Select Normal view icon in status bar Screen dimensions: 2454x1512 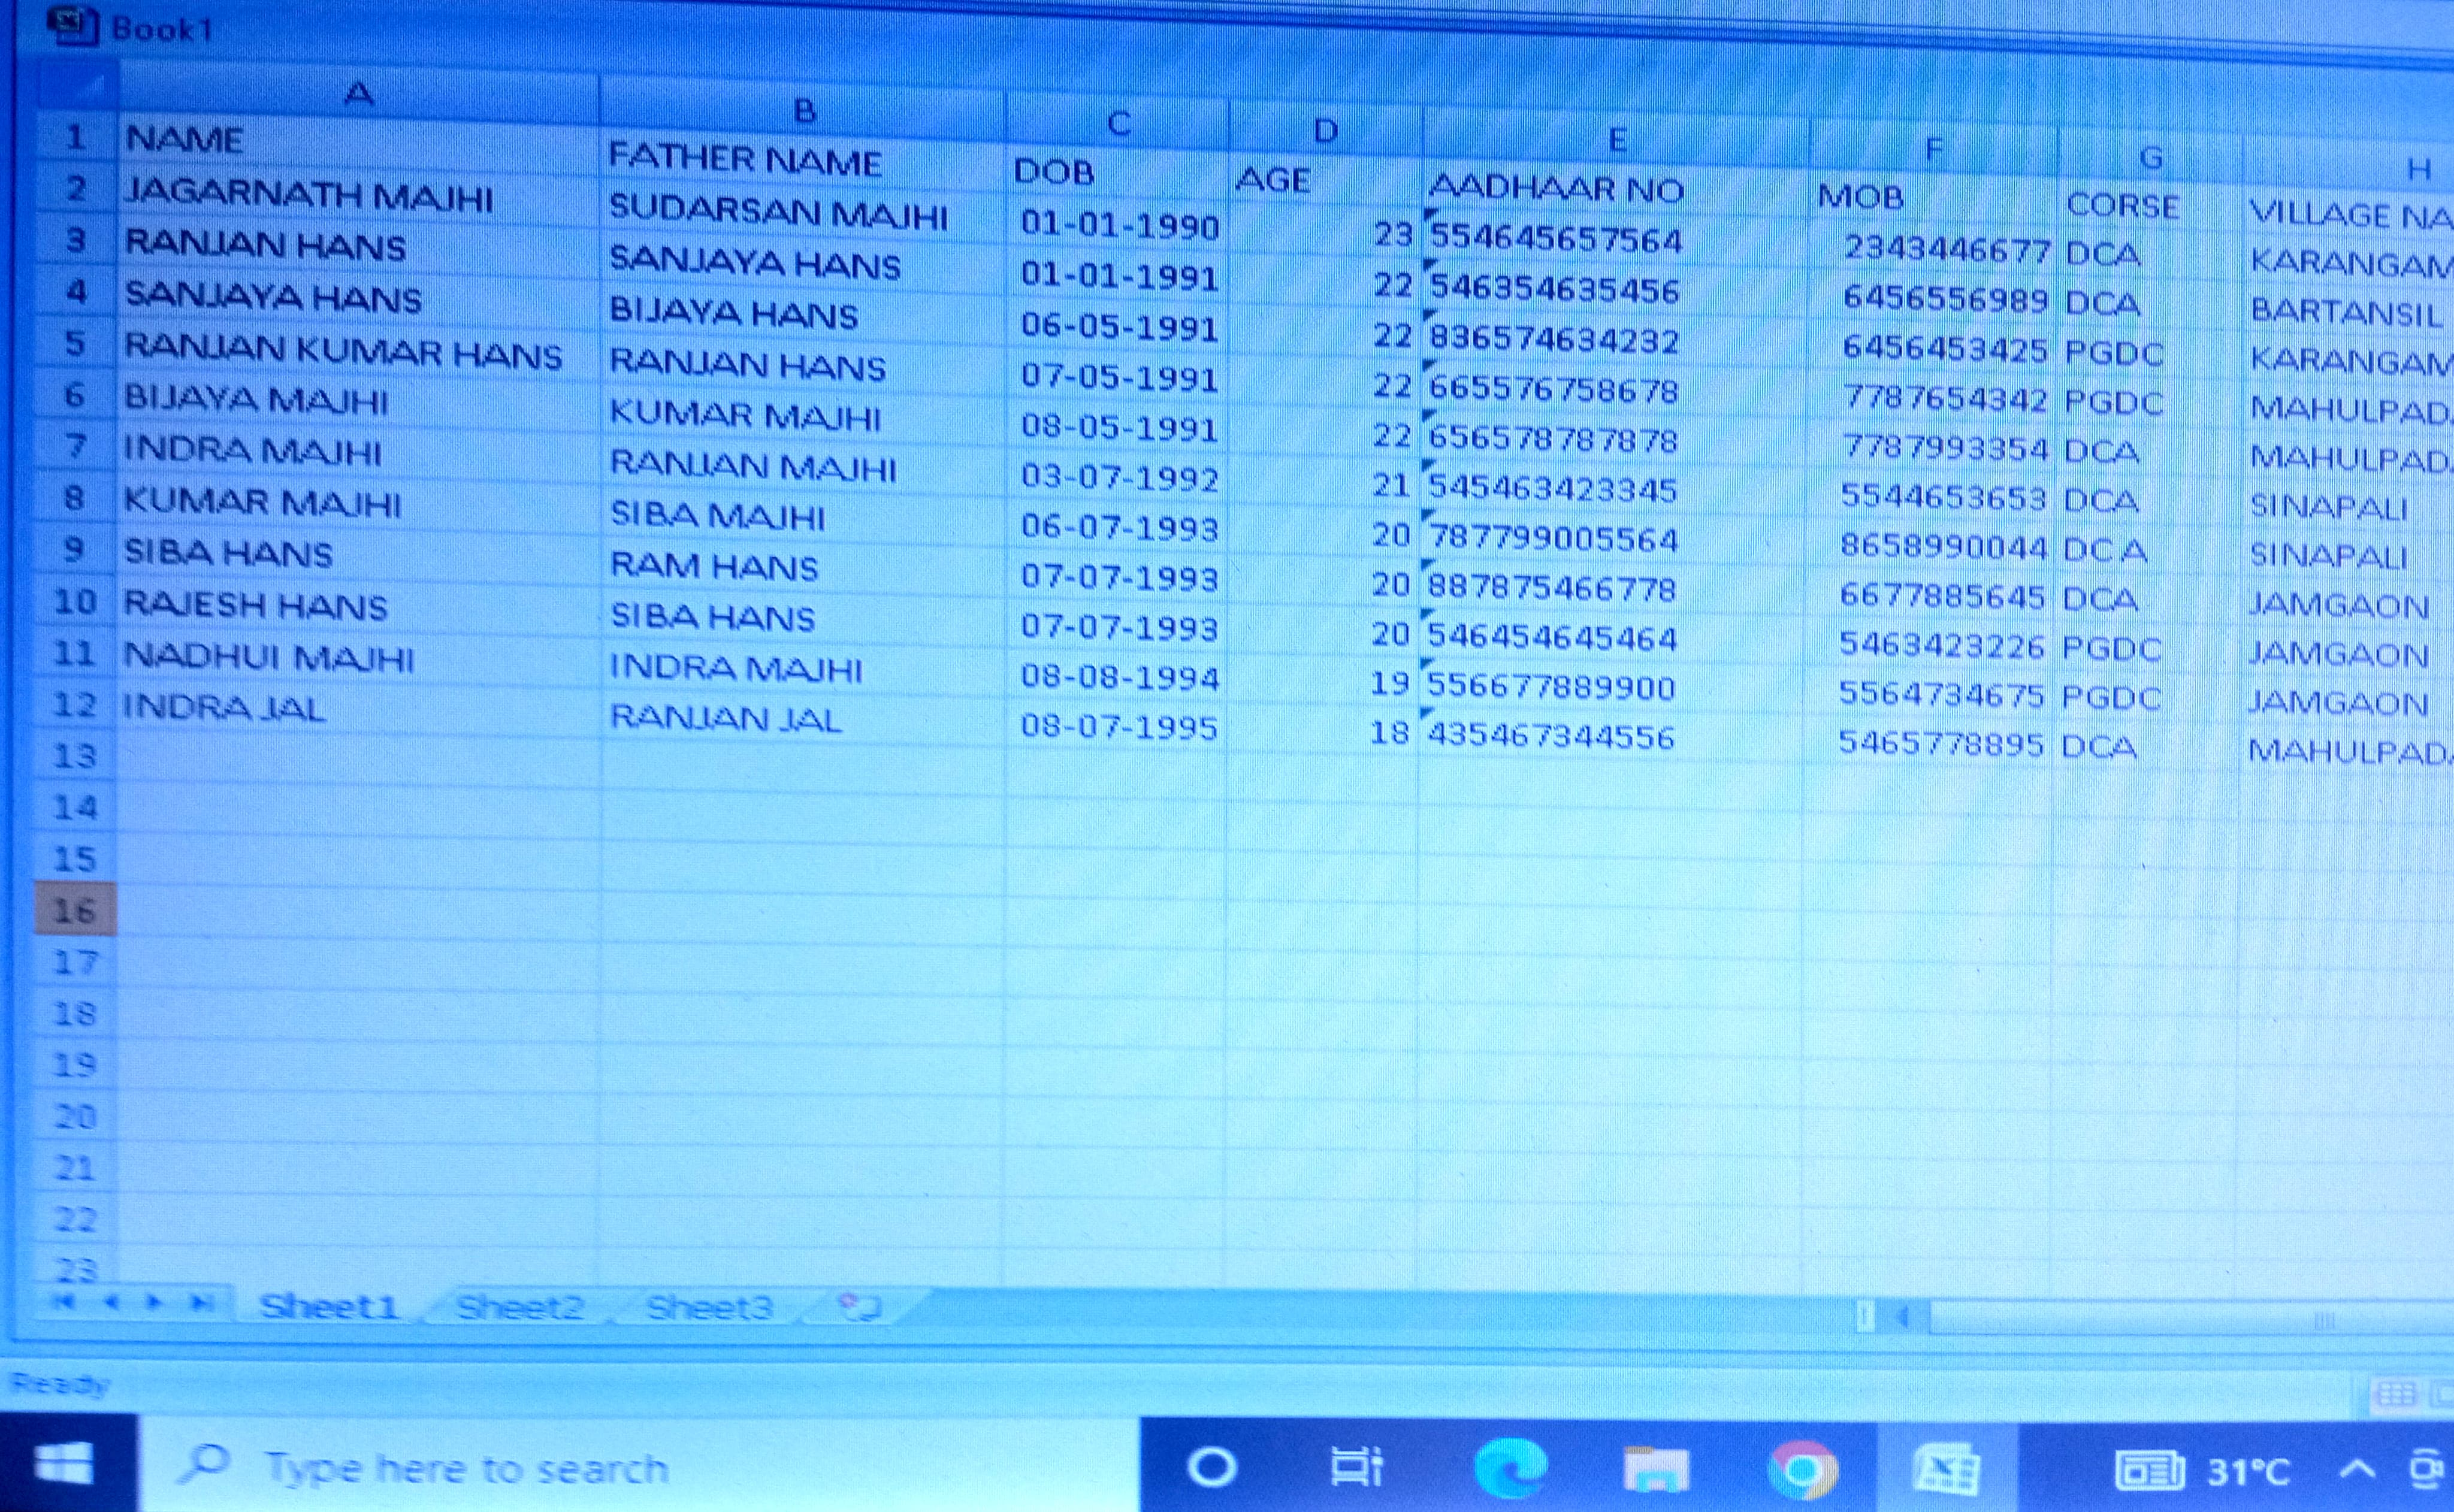pos(2395,1393)
